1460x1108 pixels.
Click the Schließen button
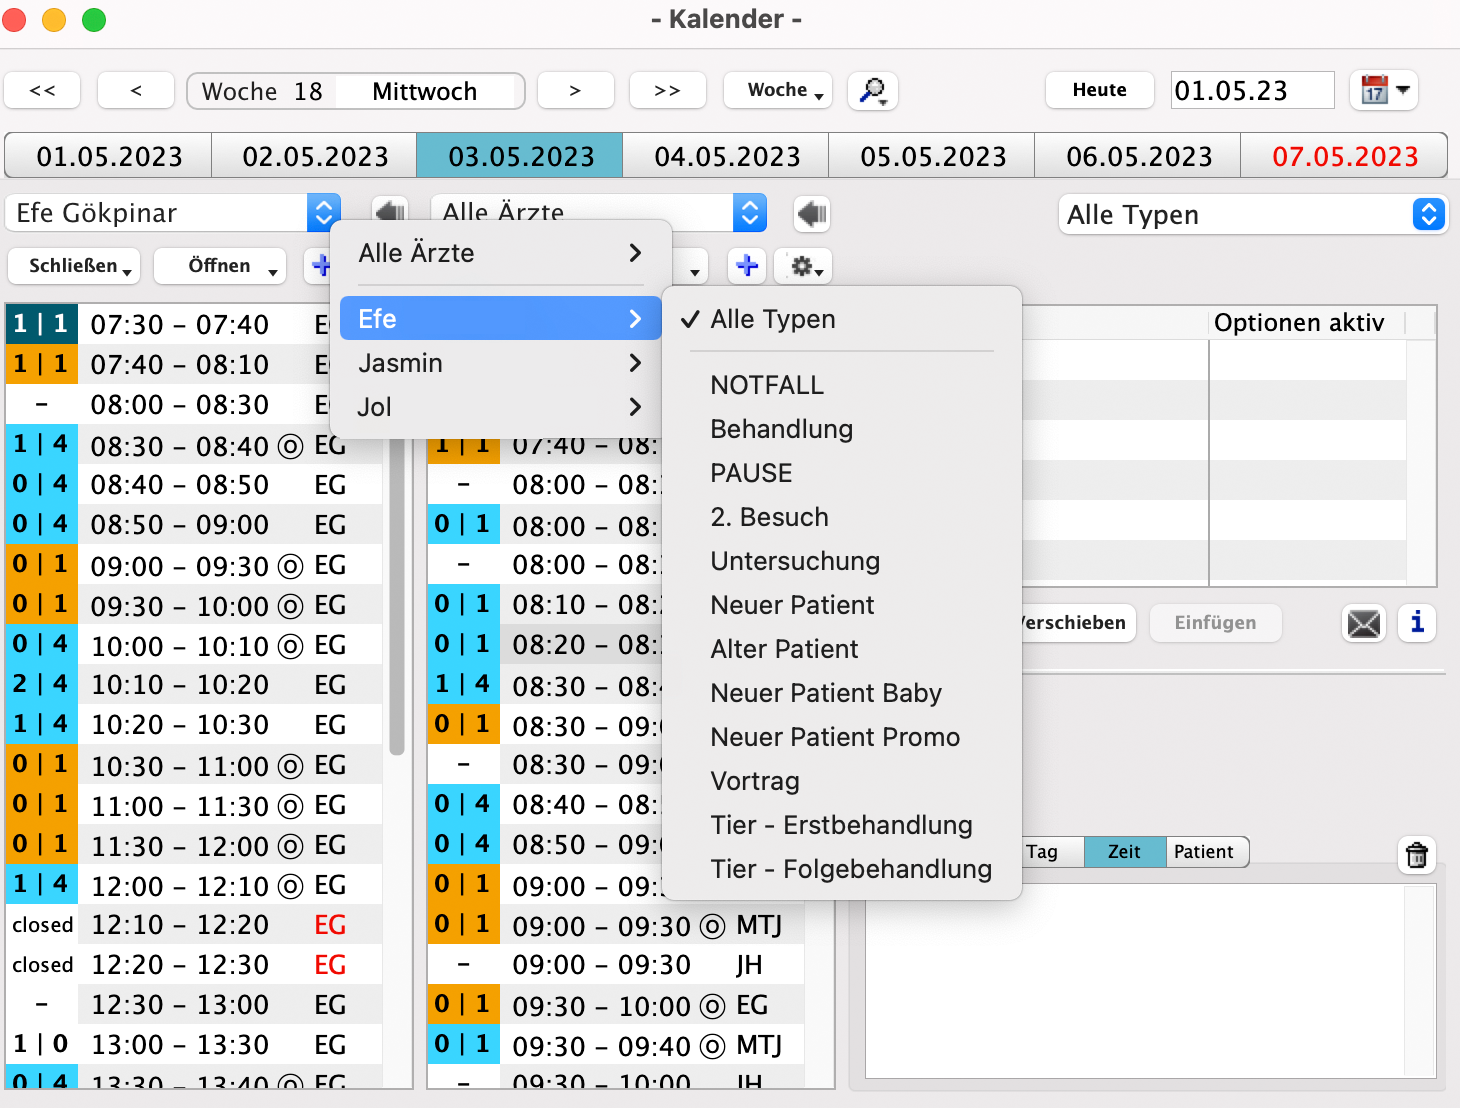pyautogui.click(x=74, y=266)
